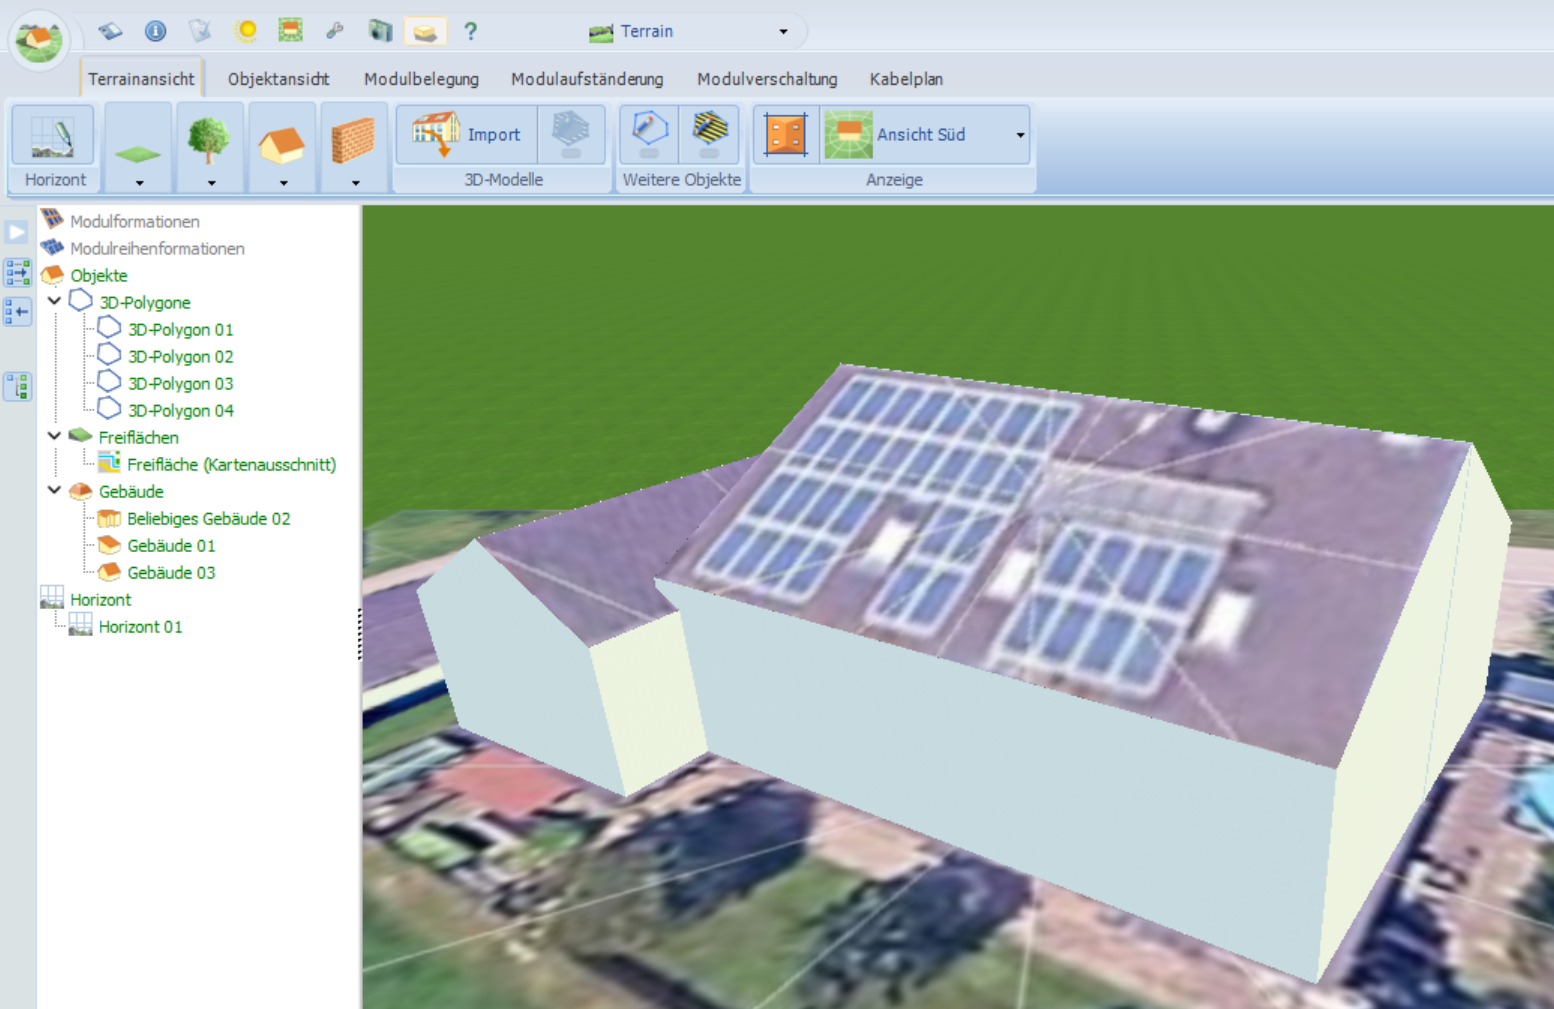Click the Horizont editor icon in the ribbon
The width and height of the screenshot is (1554, 1009).
point(53,137)
